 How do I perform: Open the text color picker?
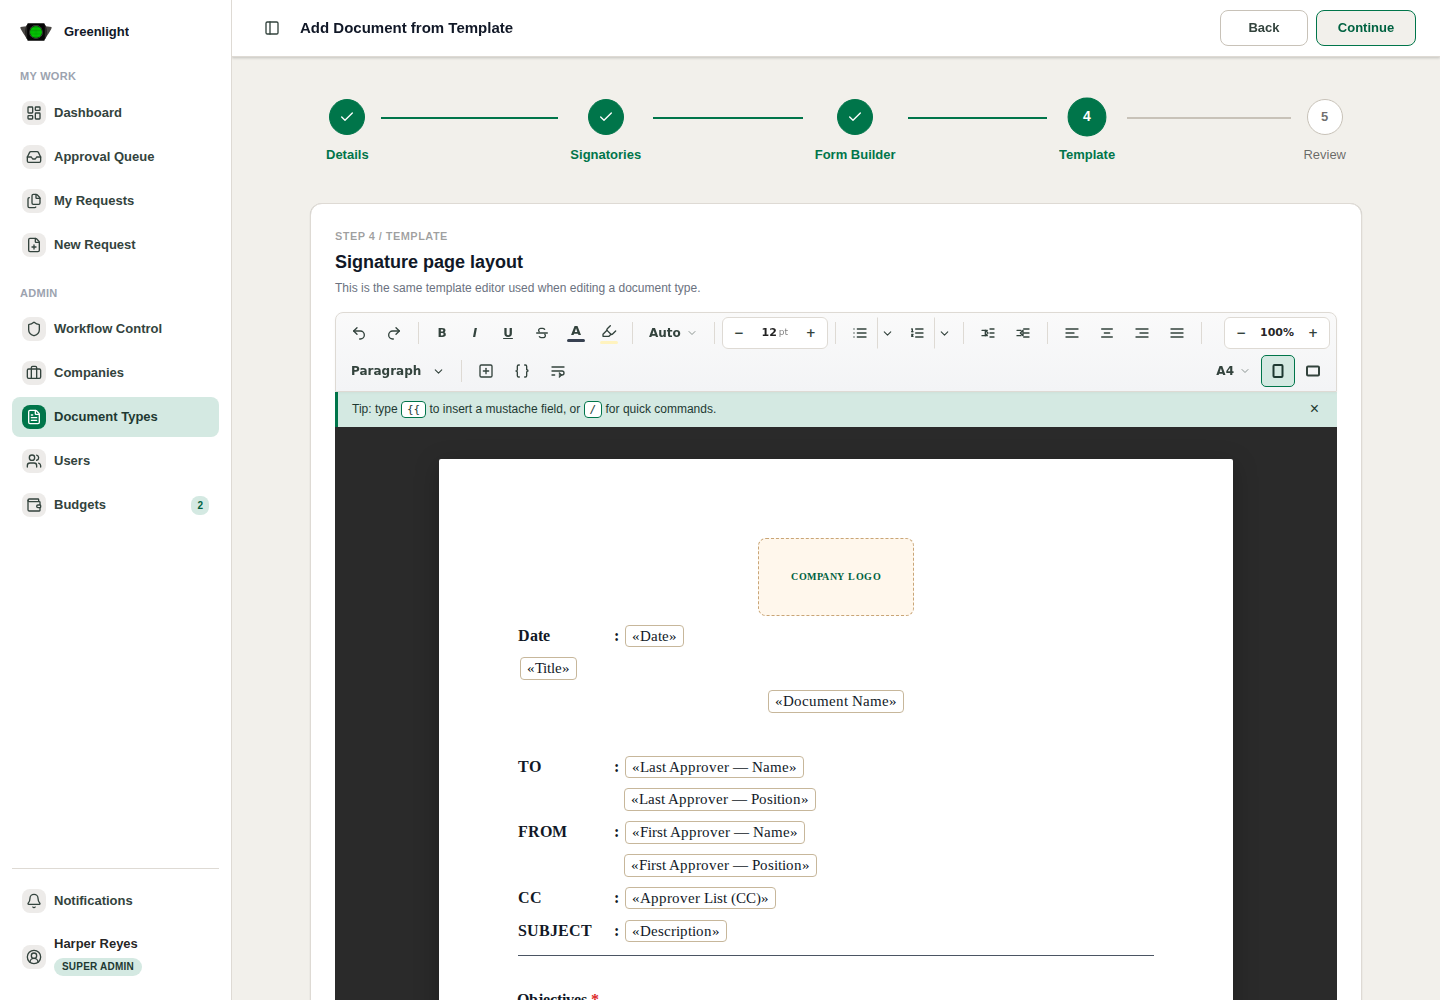[x=576, y=333]
